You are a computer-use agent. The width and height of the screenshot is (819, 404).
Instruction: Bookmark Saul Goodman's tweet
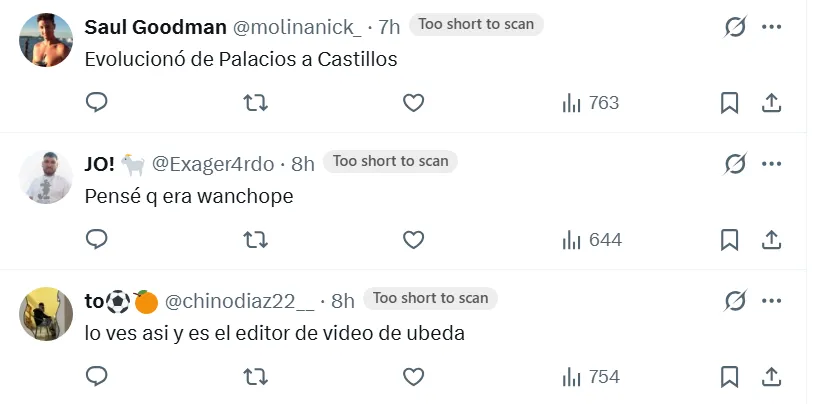tap(729, 103)
